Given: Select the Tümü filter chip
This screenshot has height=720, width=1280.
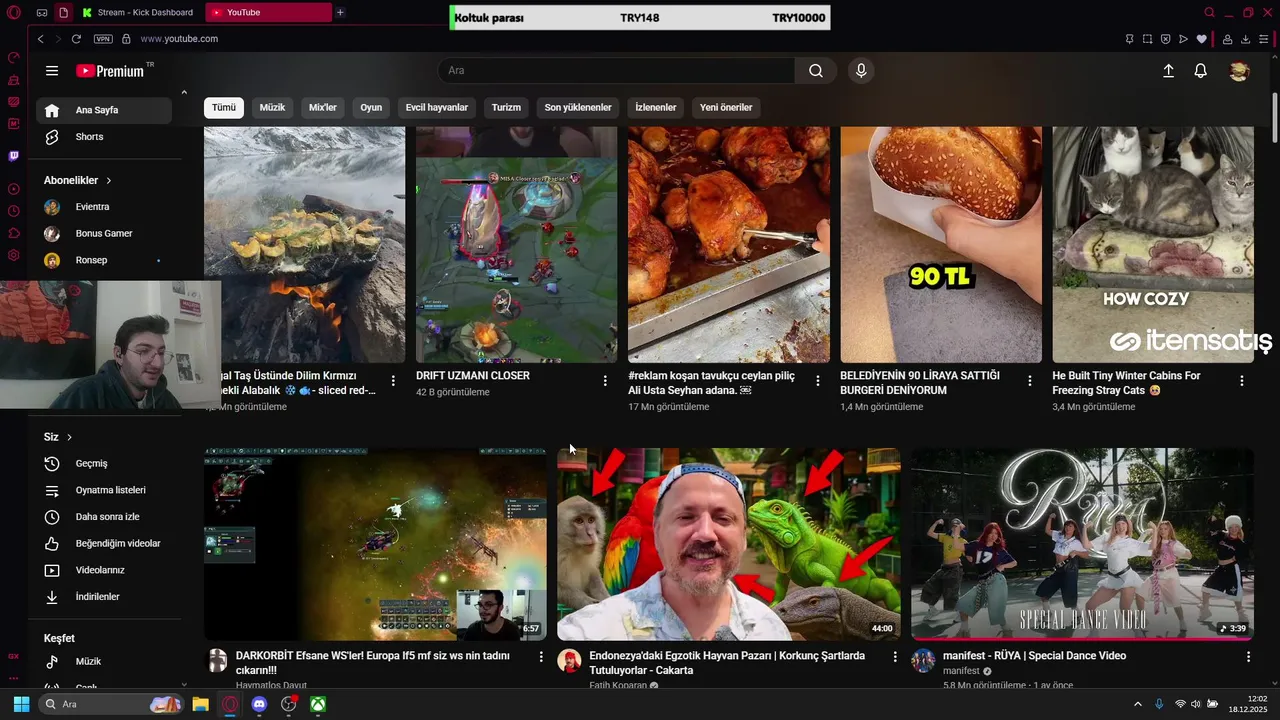Looking at the screenshot, I should tap(224, 107).
